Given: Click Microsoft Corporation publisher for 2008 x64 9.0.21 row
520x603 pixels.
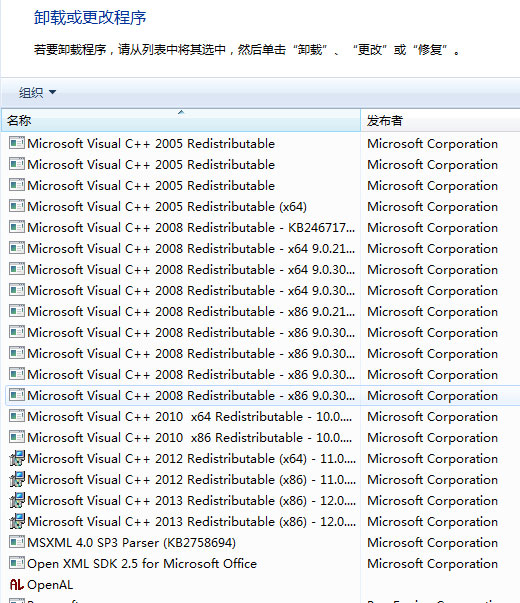Looking at the screenshot, I should coord(432,248).
